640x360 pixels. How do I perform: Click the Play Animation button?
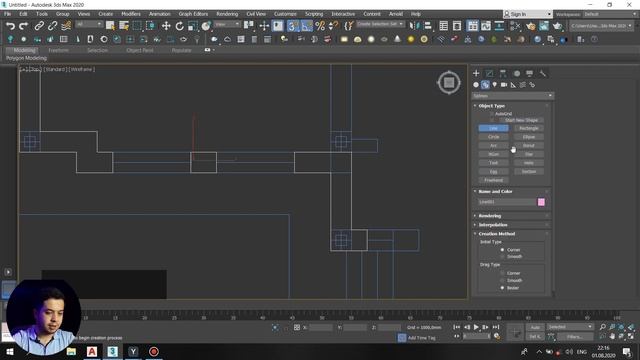[x=476, y=327]
